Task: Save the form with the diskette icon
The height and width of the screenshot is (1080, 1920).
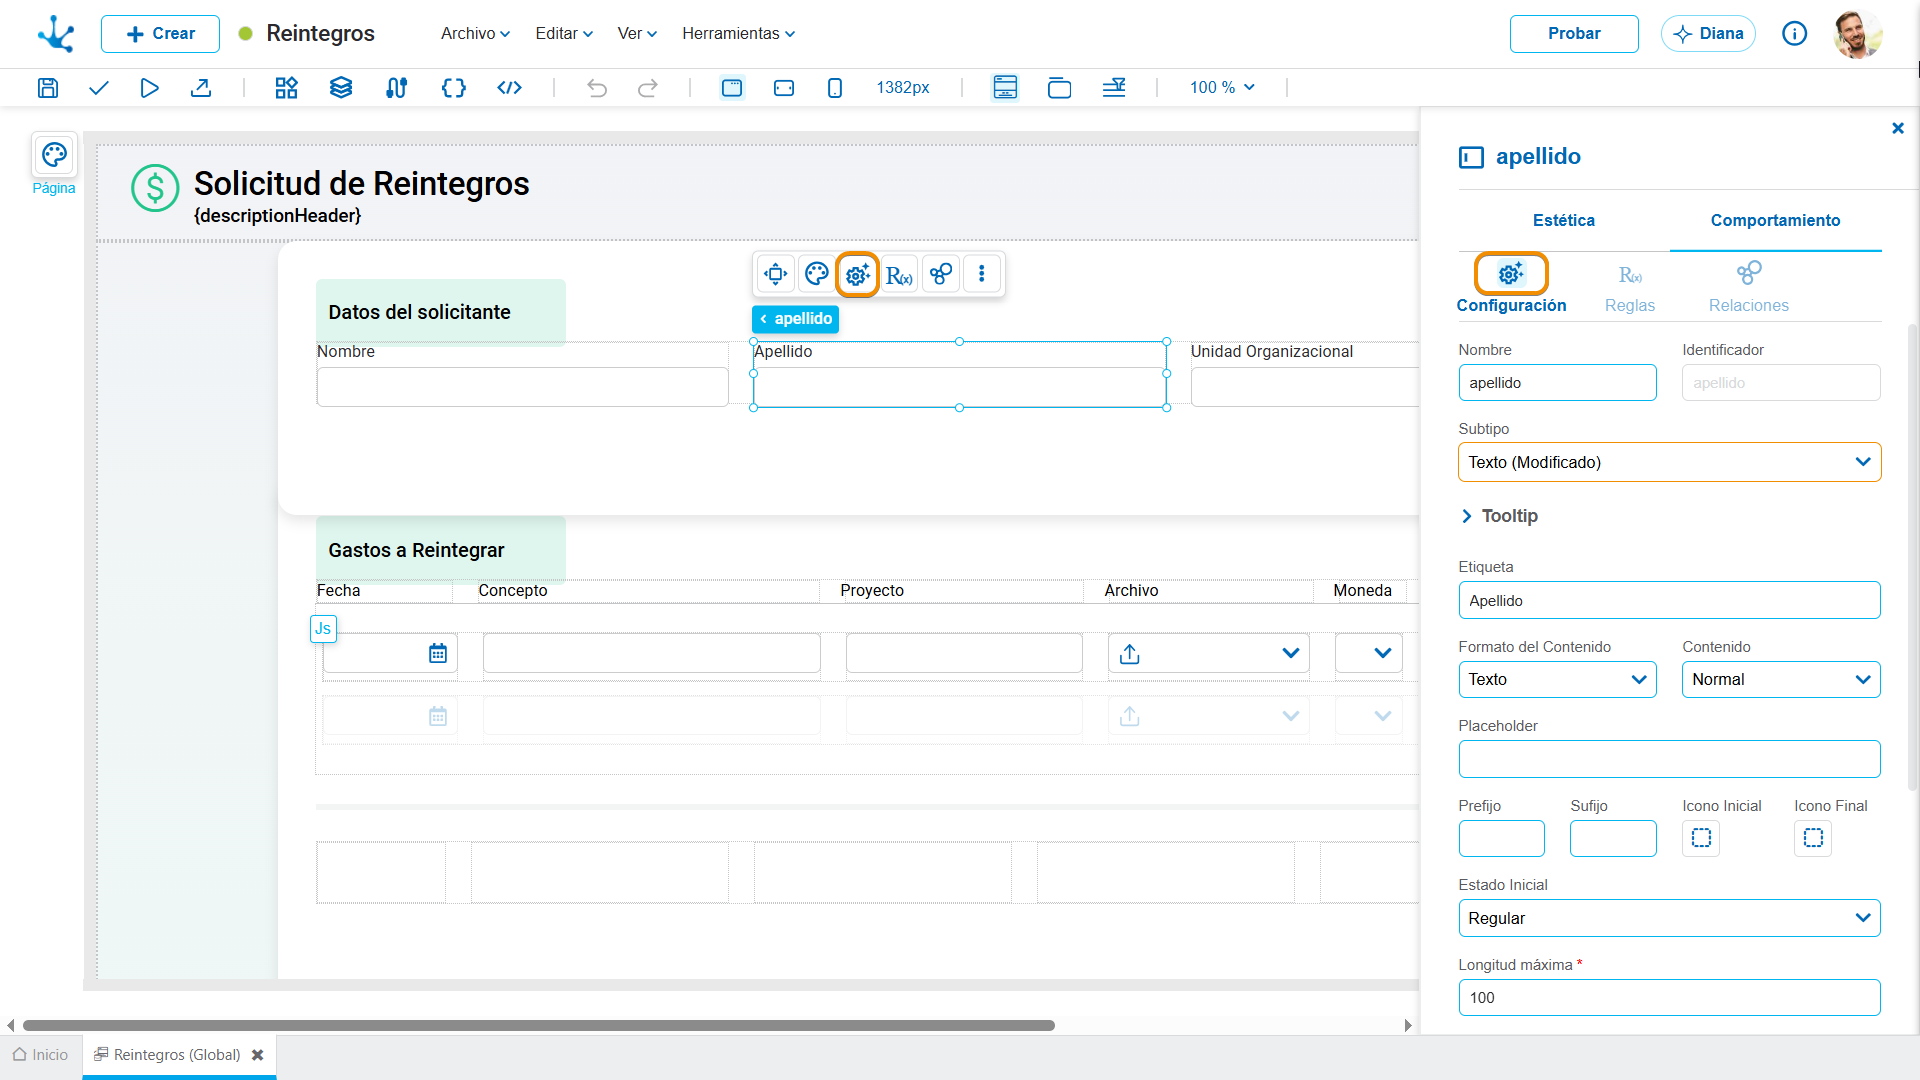Action: [x=47, y=88]
